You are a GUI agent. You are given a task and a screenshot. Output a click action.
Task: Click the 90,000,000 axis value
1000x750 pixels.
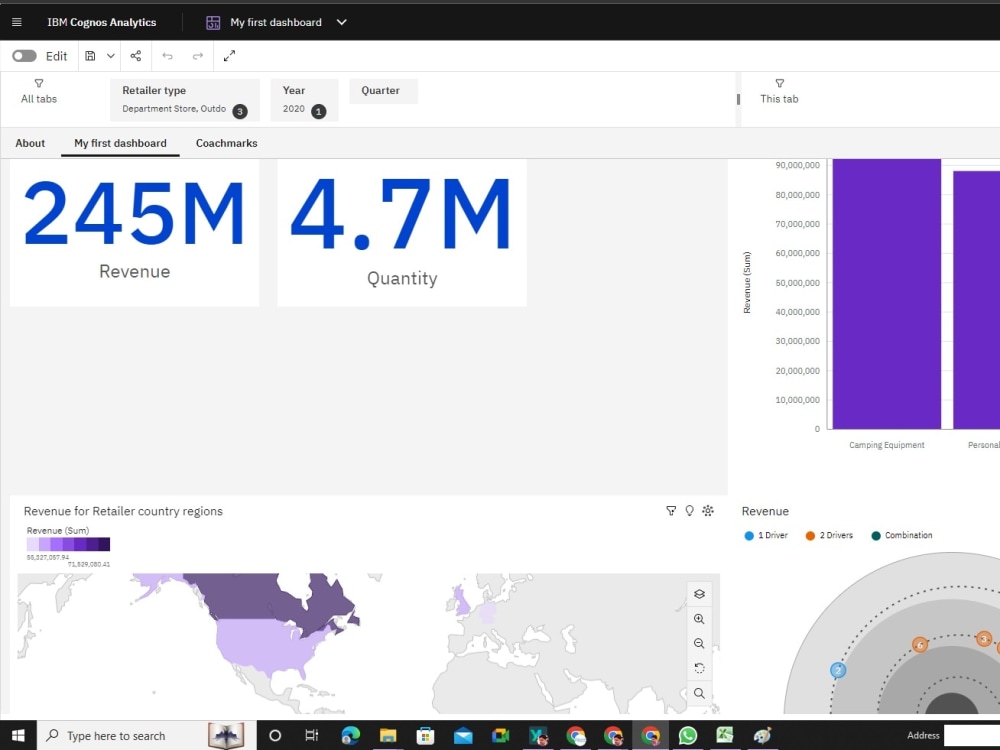[x=797, y=165]
